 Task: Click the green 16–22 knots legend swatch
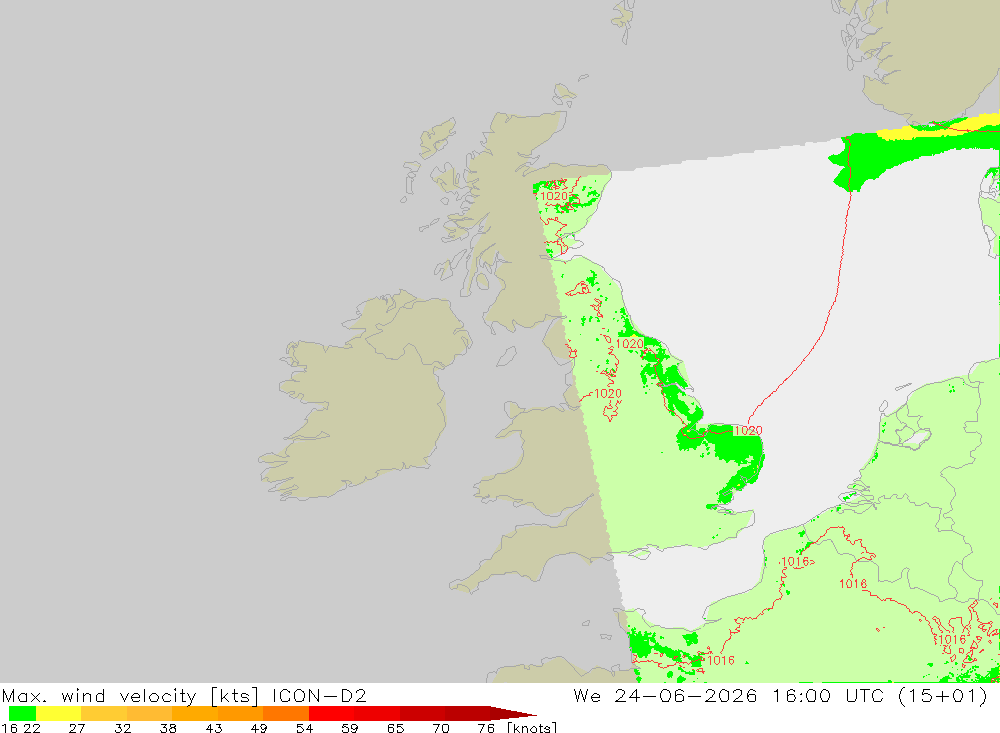coord(22,713)
